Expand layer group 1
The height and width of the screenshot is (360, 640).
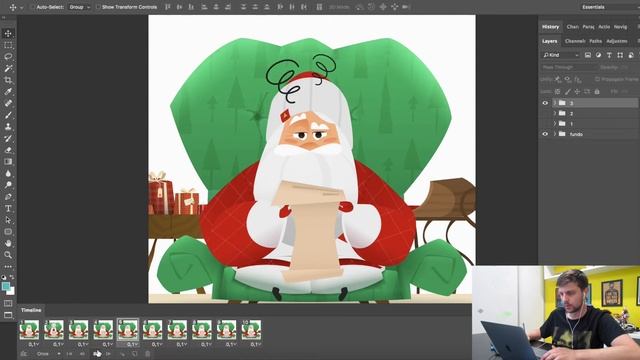pos(554,123)
